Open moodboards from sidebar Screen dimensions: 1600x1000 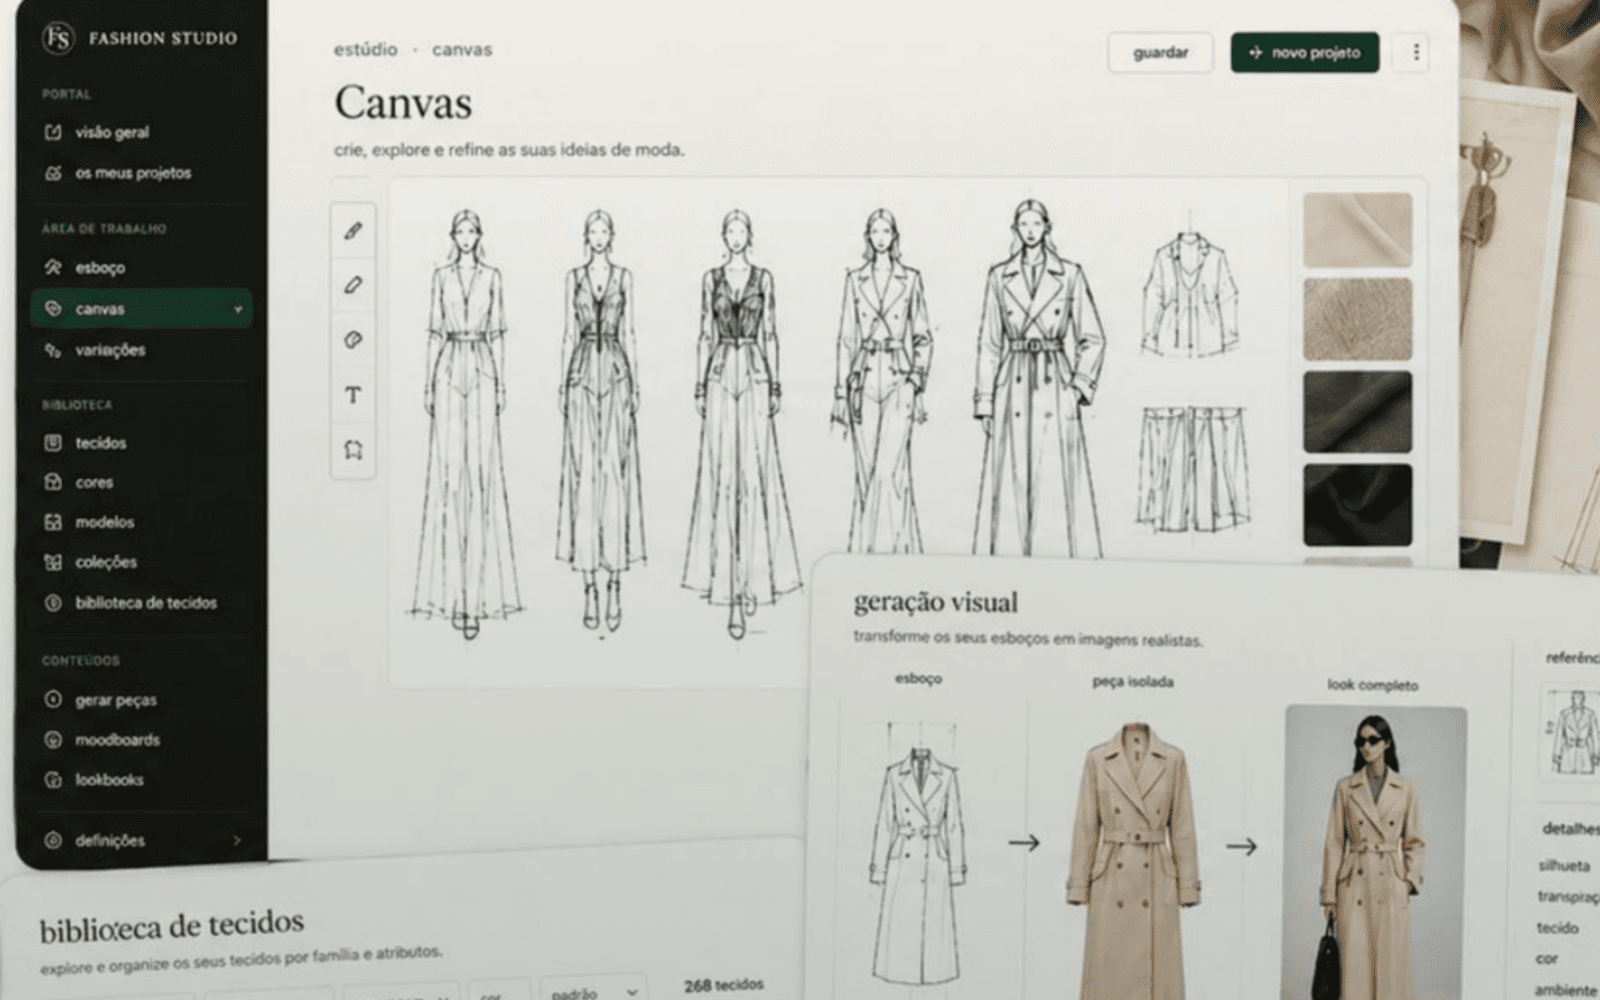click(117, 740)
